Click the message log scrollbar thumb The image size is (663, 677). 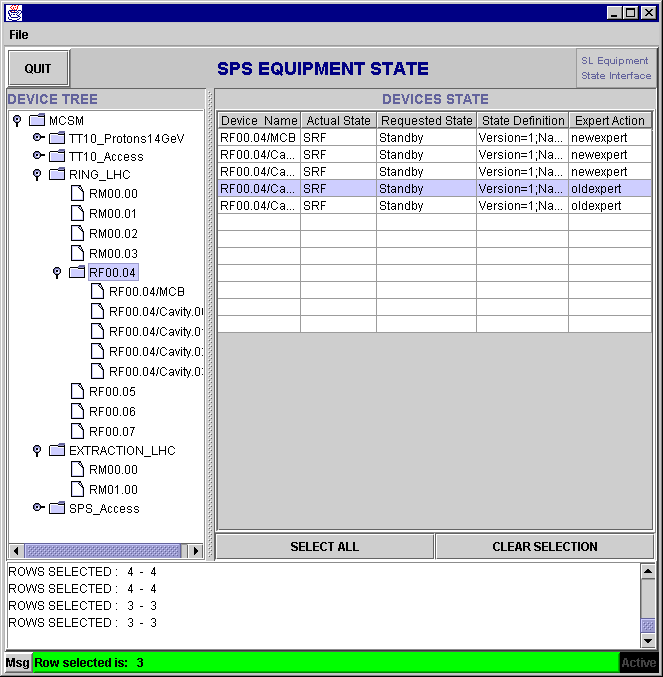[647, 626]
